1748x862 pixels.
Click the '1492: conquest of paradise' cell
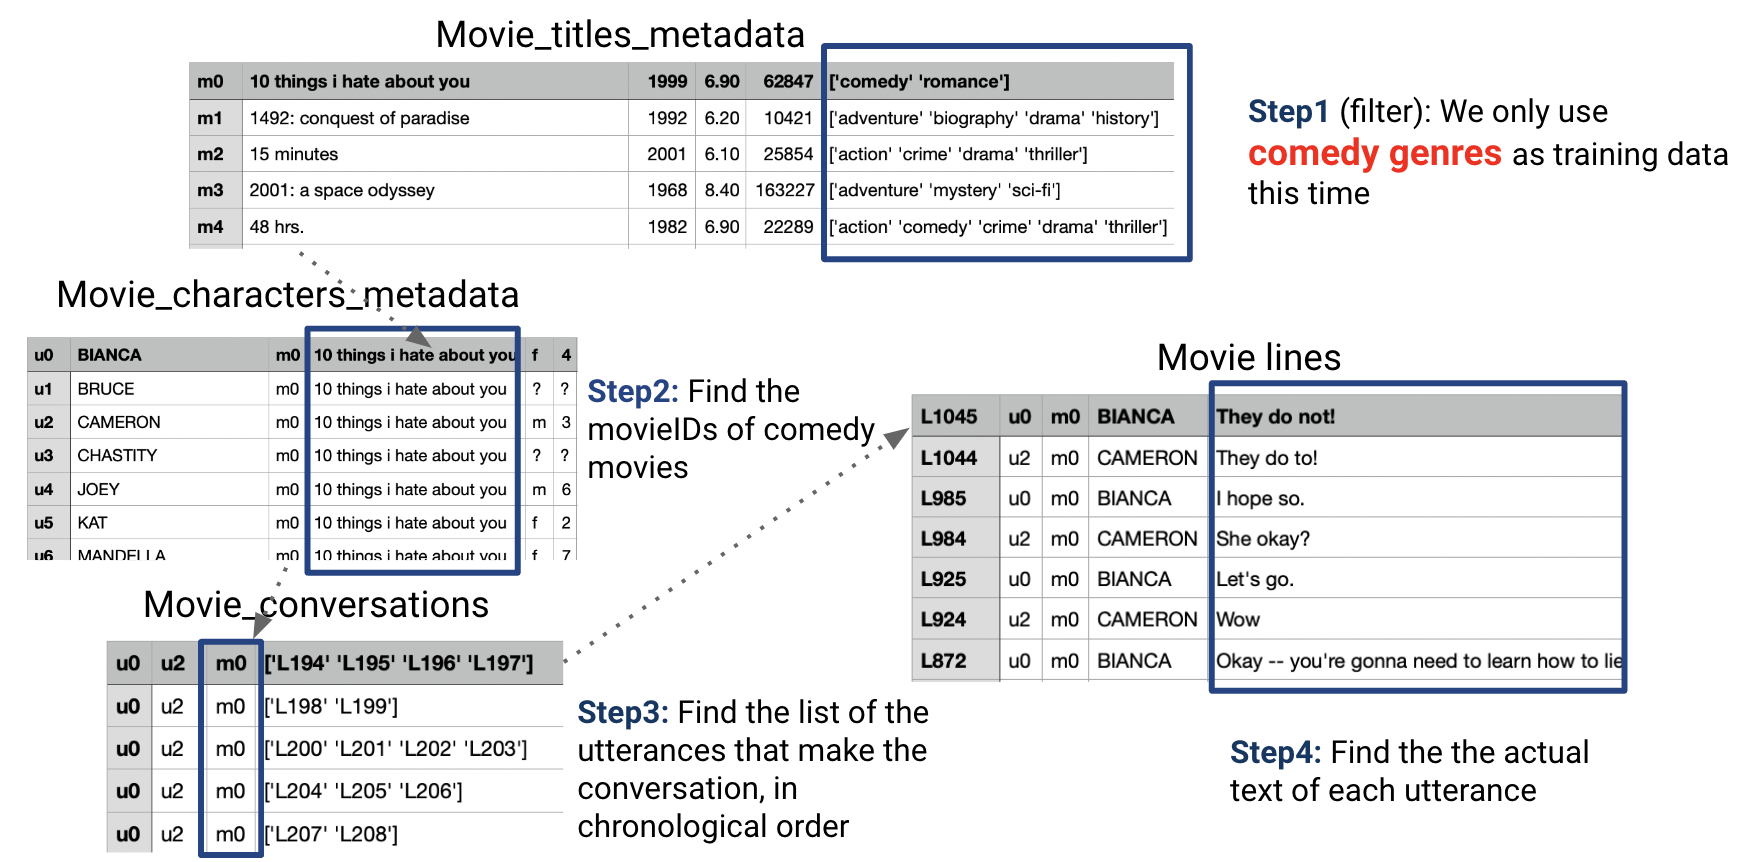(x=359, y=118)
